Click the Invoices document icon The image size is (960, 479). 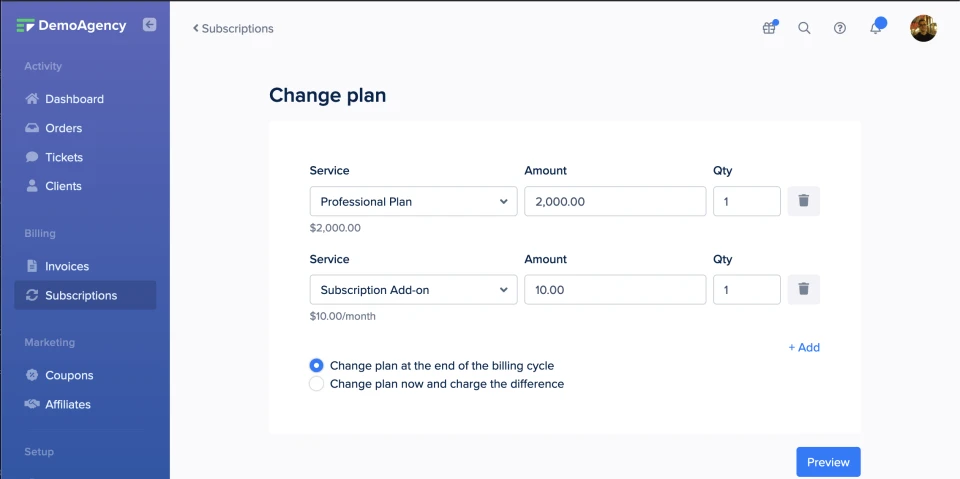pyautogui.click(x=32, y=266)
